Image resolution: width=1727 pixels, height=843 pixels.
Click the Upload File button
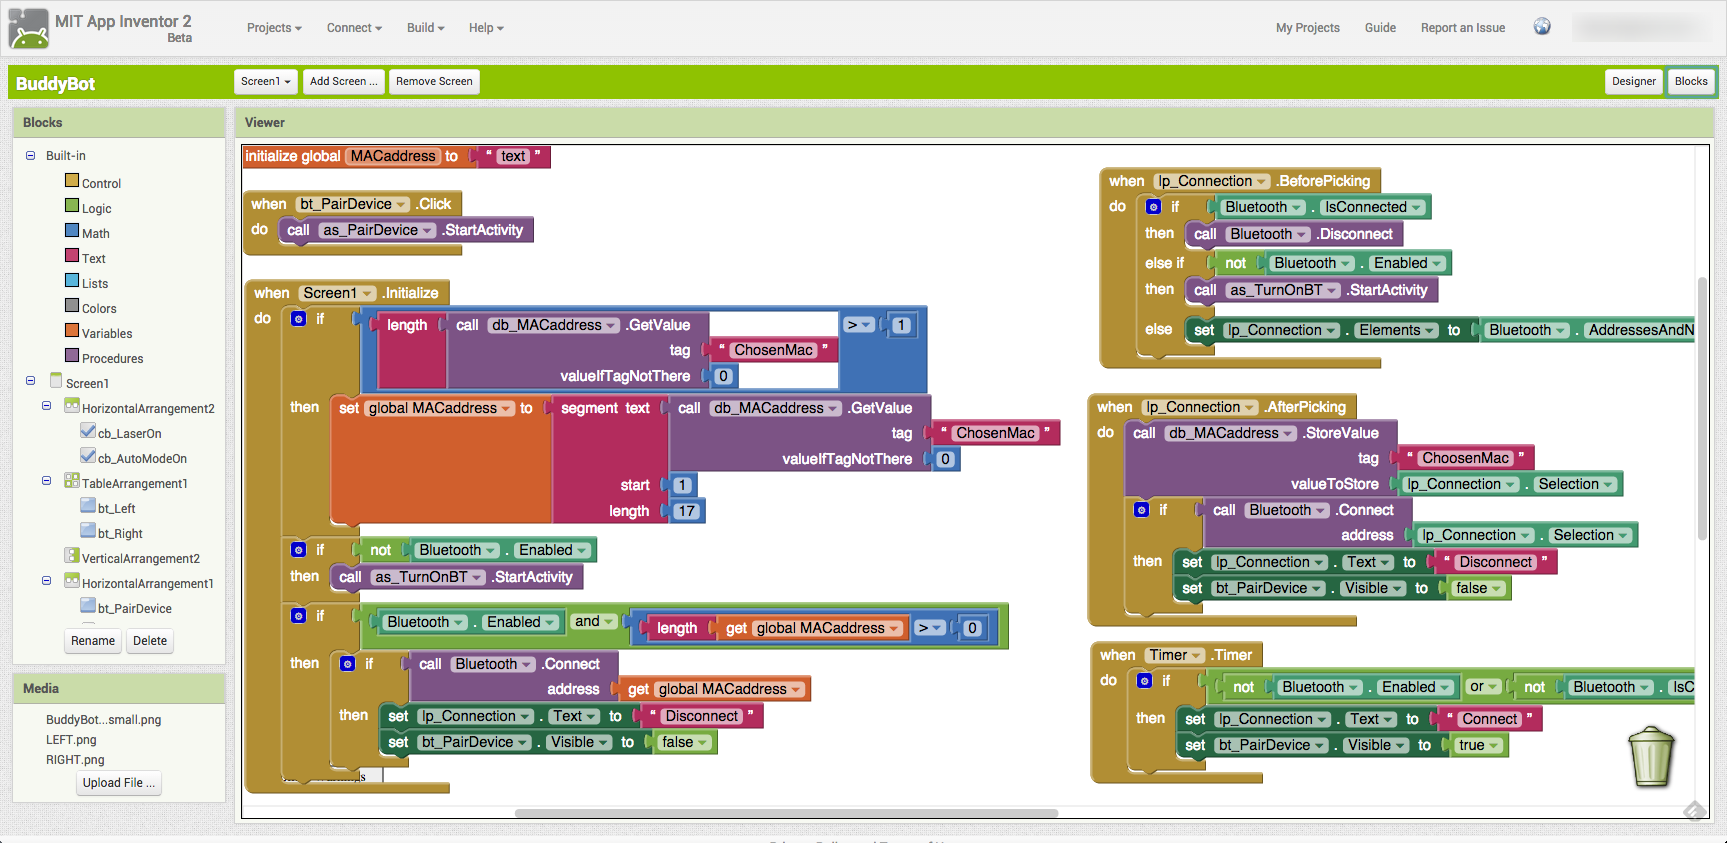119,783
